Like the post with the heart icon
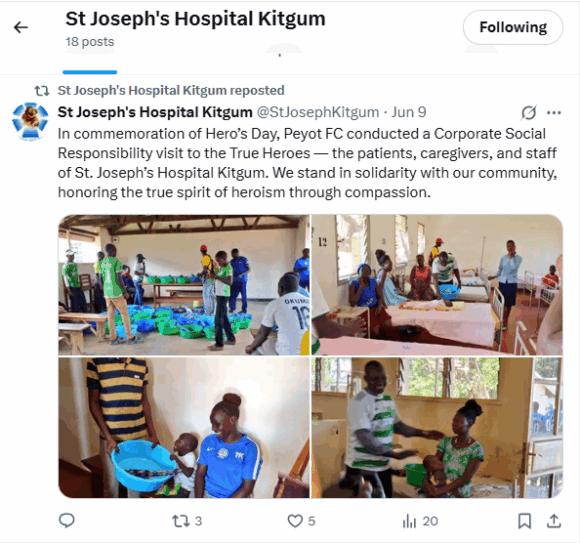This screenshot has height=543, width=580. 301,521
